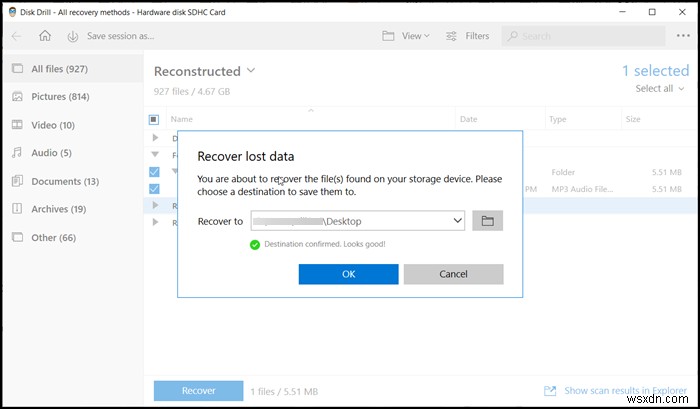Uncheck the second checked row checkbox
This screenshot has width=700, height=409.
pyautogui.click(x=153, y=188)
